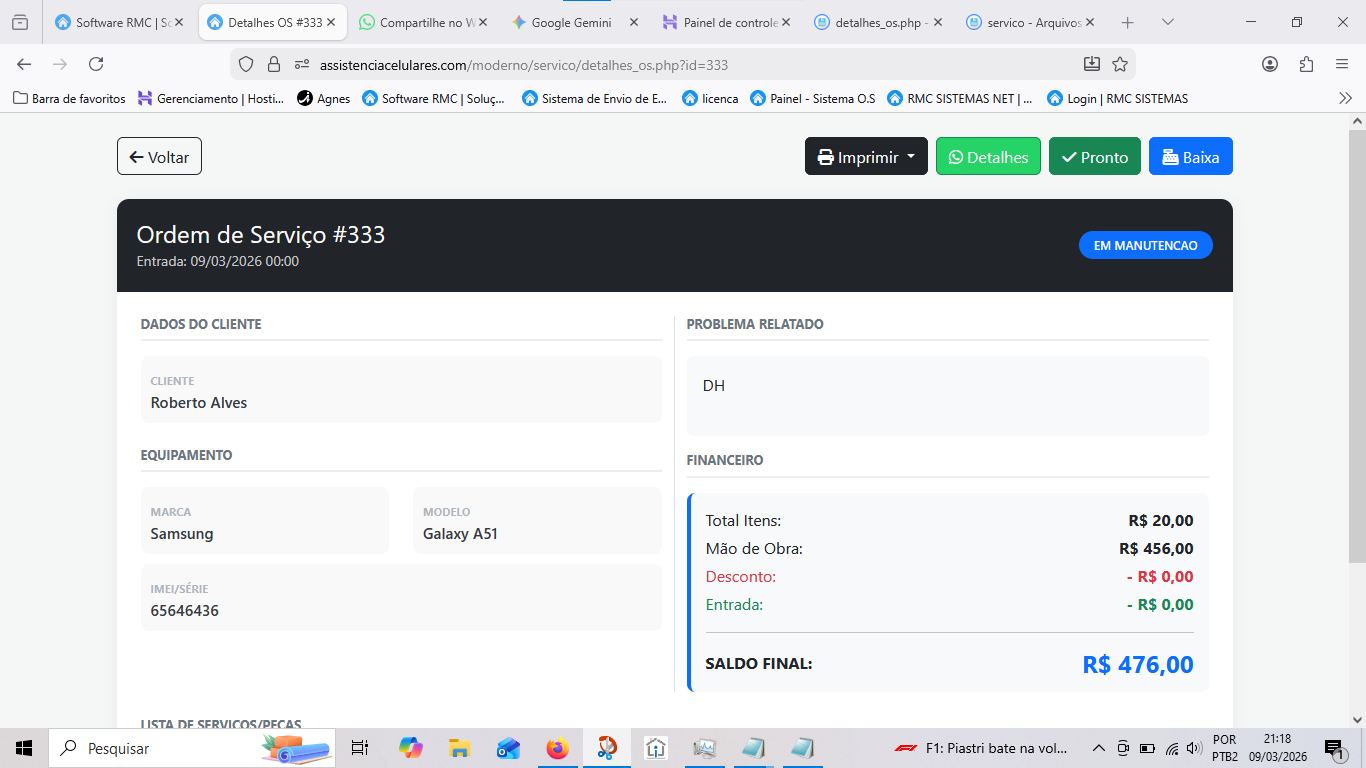Viewport: 1366px width, 768px height.
Task: Show more bookmarks with the overflow chevron
Action: [x=1345, y=98]
